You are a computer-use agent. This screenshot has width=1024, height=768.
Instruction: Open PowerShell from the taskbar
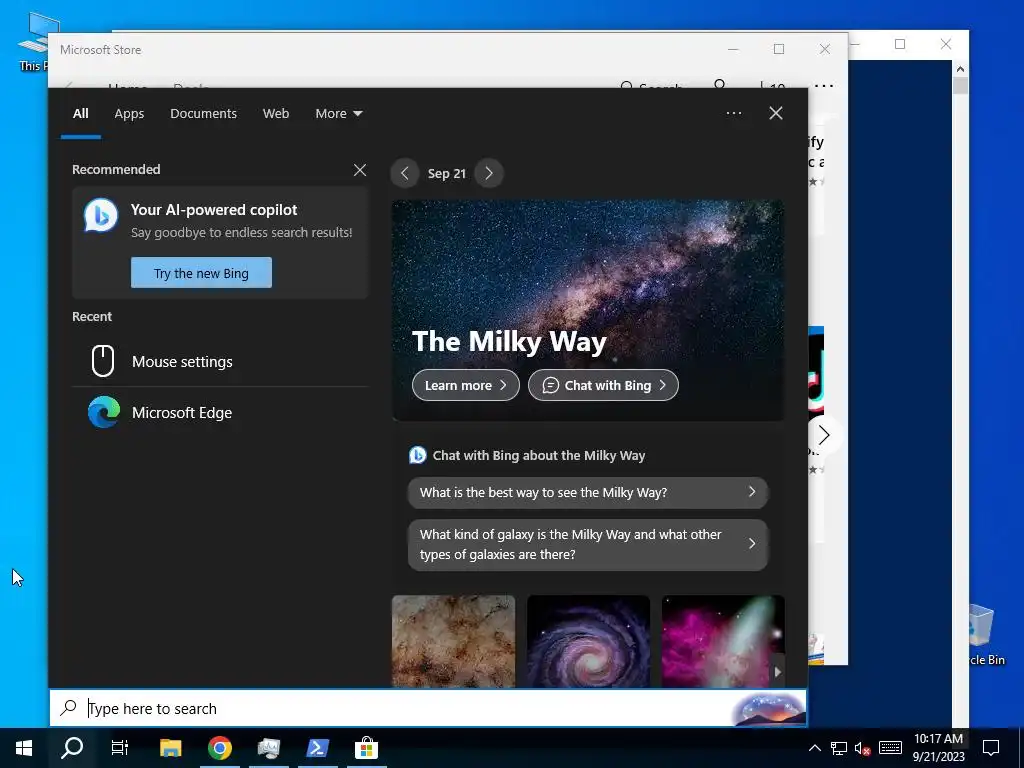point(317,748)
